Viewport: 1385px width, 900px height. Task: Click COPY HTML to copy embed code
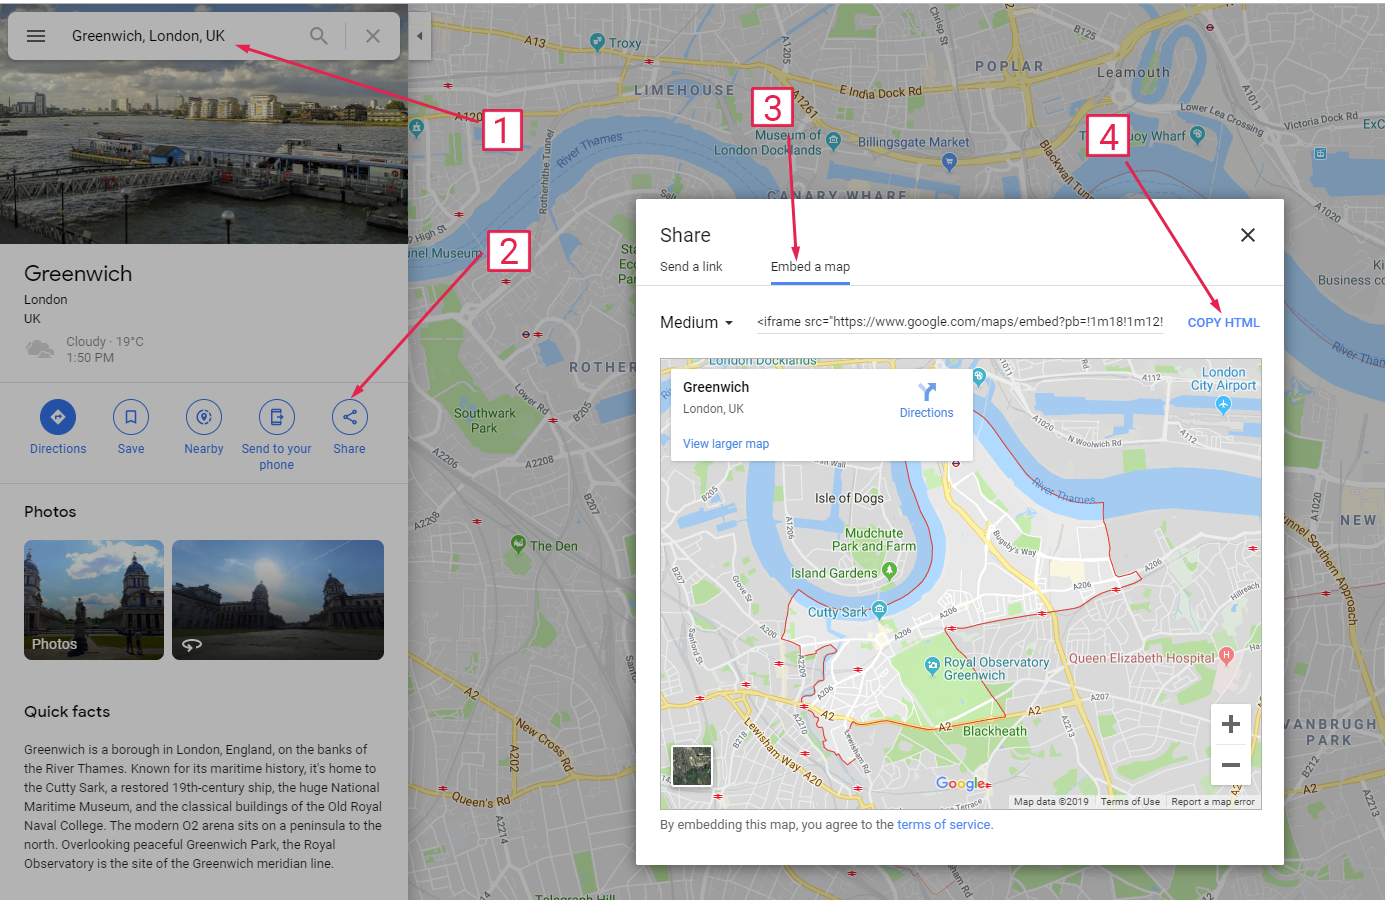click(x=1223, y=322)
